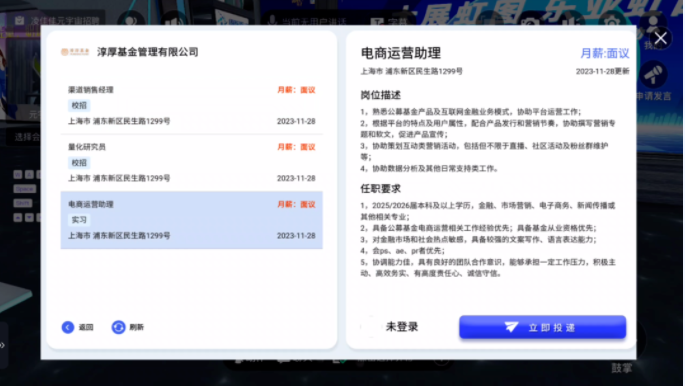
Task: Click the blue 返回 back arrow icon
Action: (68, 327)
